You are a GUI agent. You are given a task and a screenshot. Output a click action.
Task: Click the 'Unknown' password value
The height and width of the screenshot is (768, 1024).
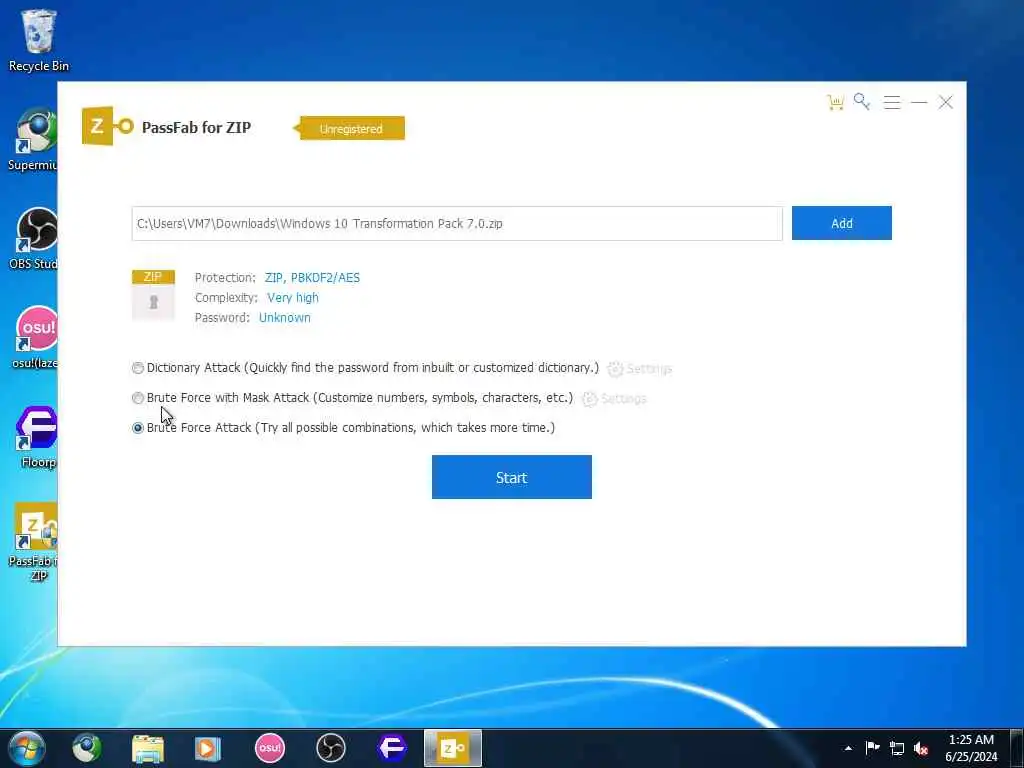click(285, 318)
